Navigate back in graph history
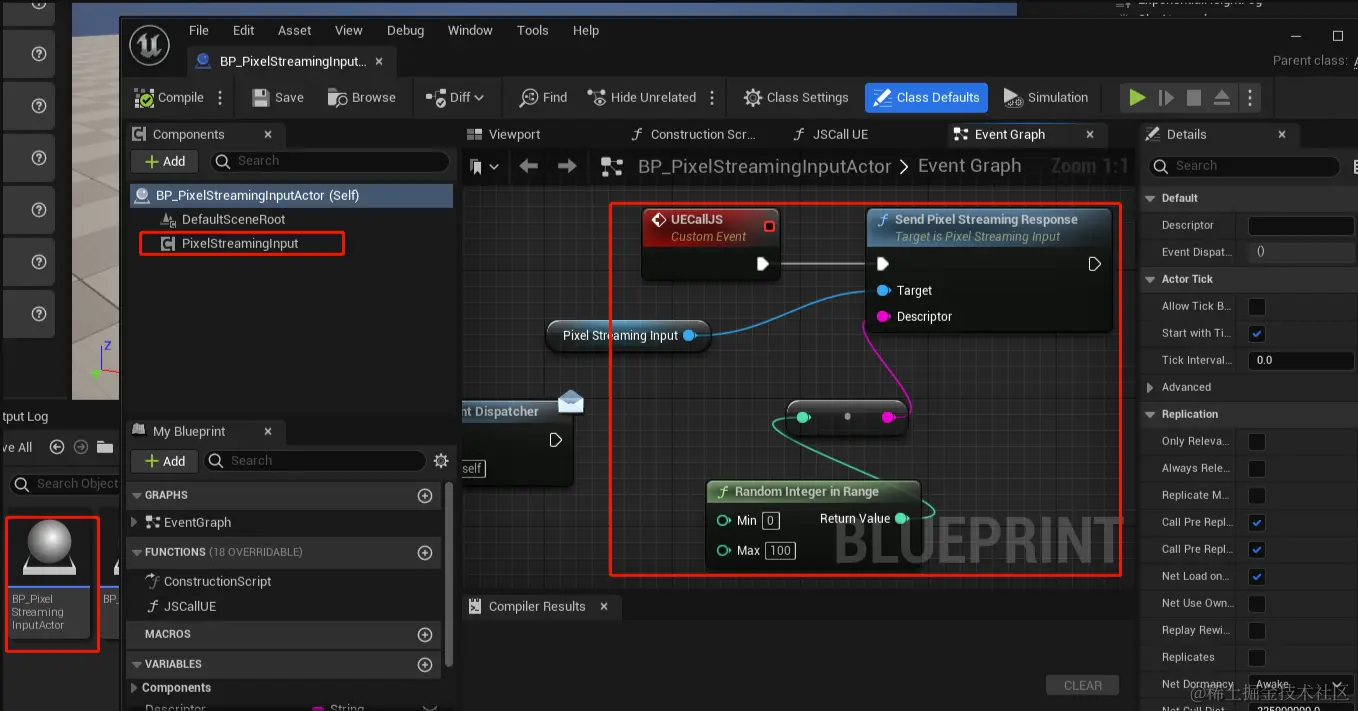Image resolution: width=1358 pixels, height=711 pixels. click(529, 166)
